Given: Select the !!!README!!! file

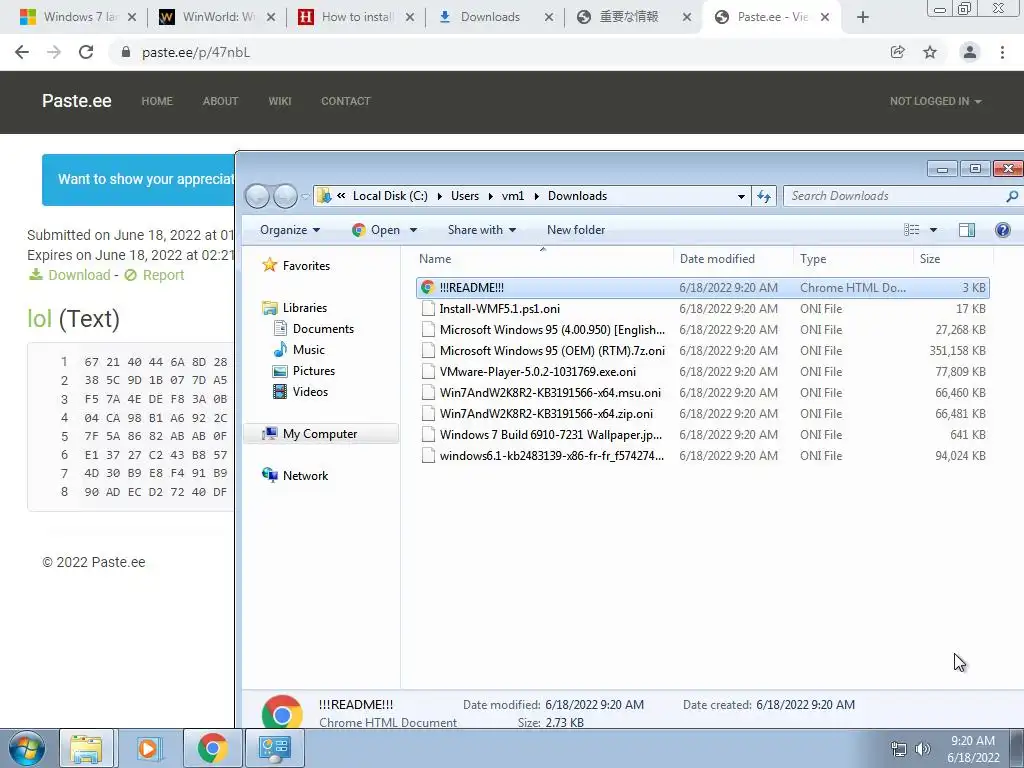Looking at the screenshot, I should click(x=703, y=287).
